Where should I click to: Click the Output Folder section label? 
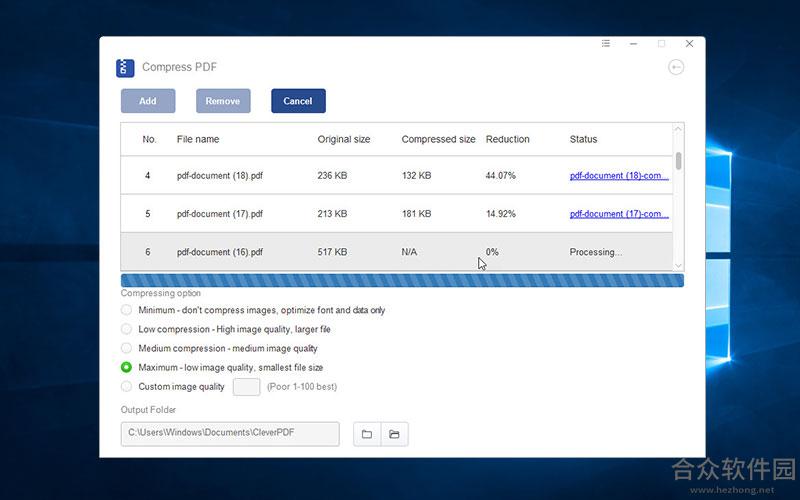148,410
